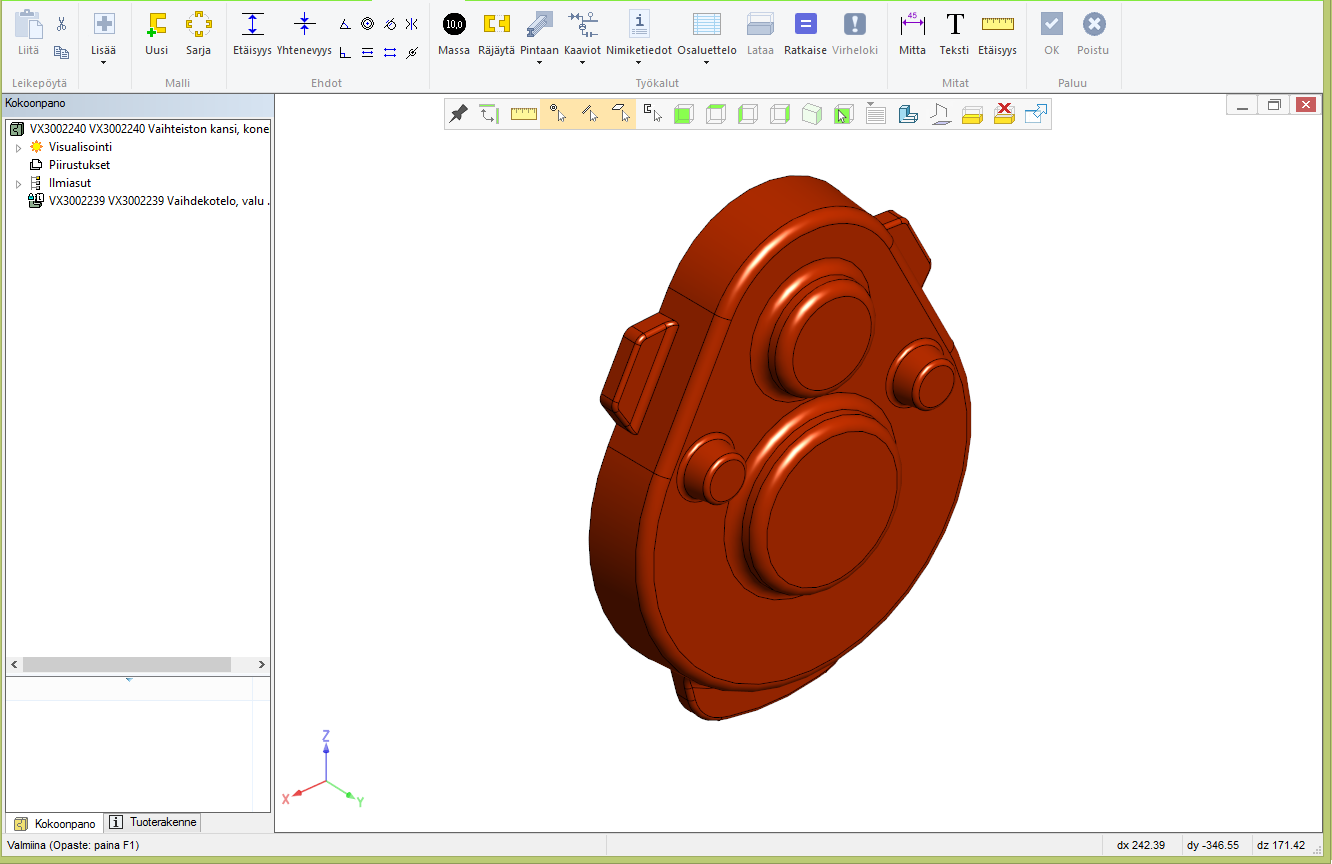Toggle the point selection filter
1332x864 pixels.
point(557,114)
